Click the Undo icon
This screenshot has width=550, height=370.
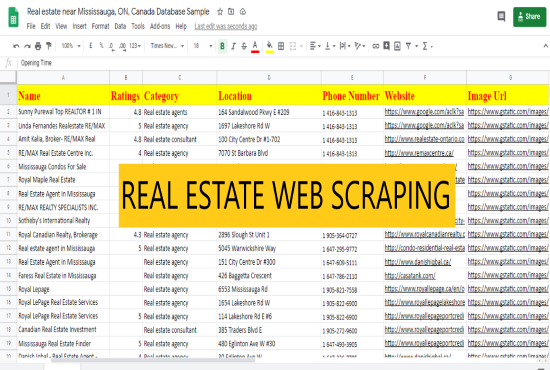click(16, 46)
